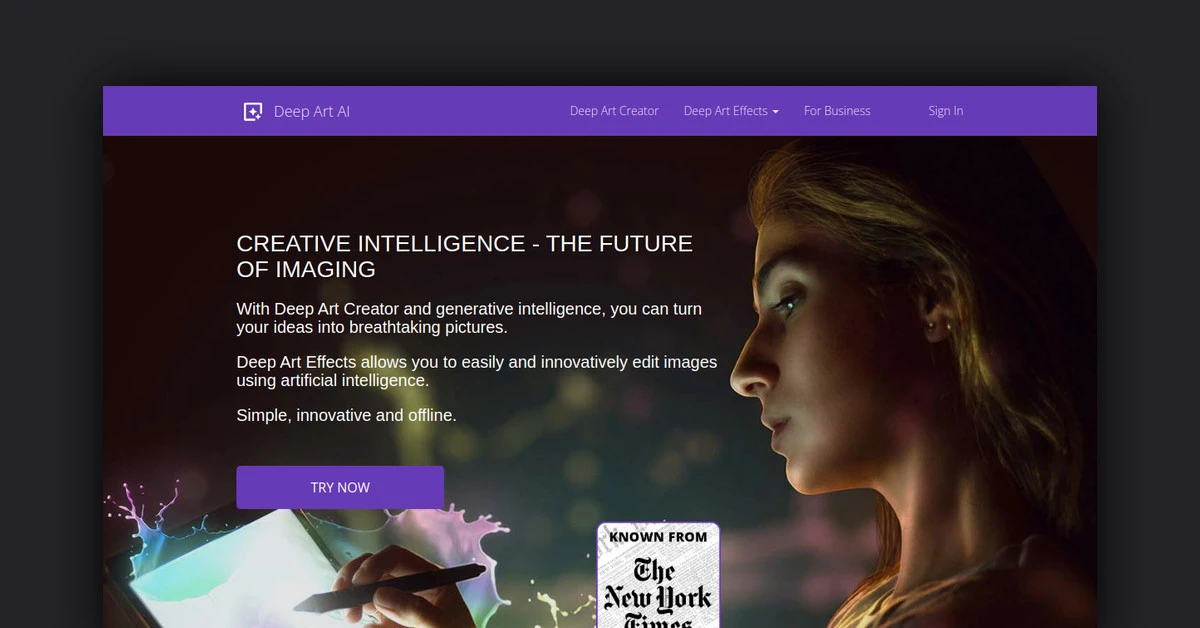
Task: Go to the For Business page
Action: point(837,111)
